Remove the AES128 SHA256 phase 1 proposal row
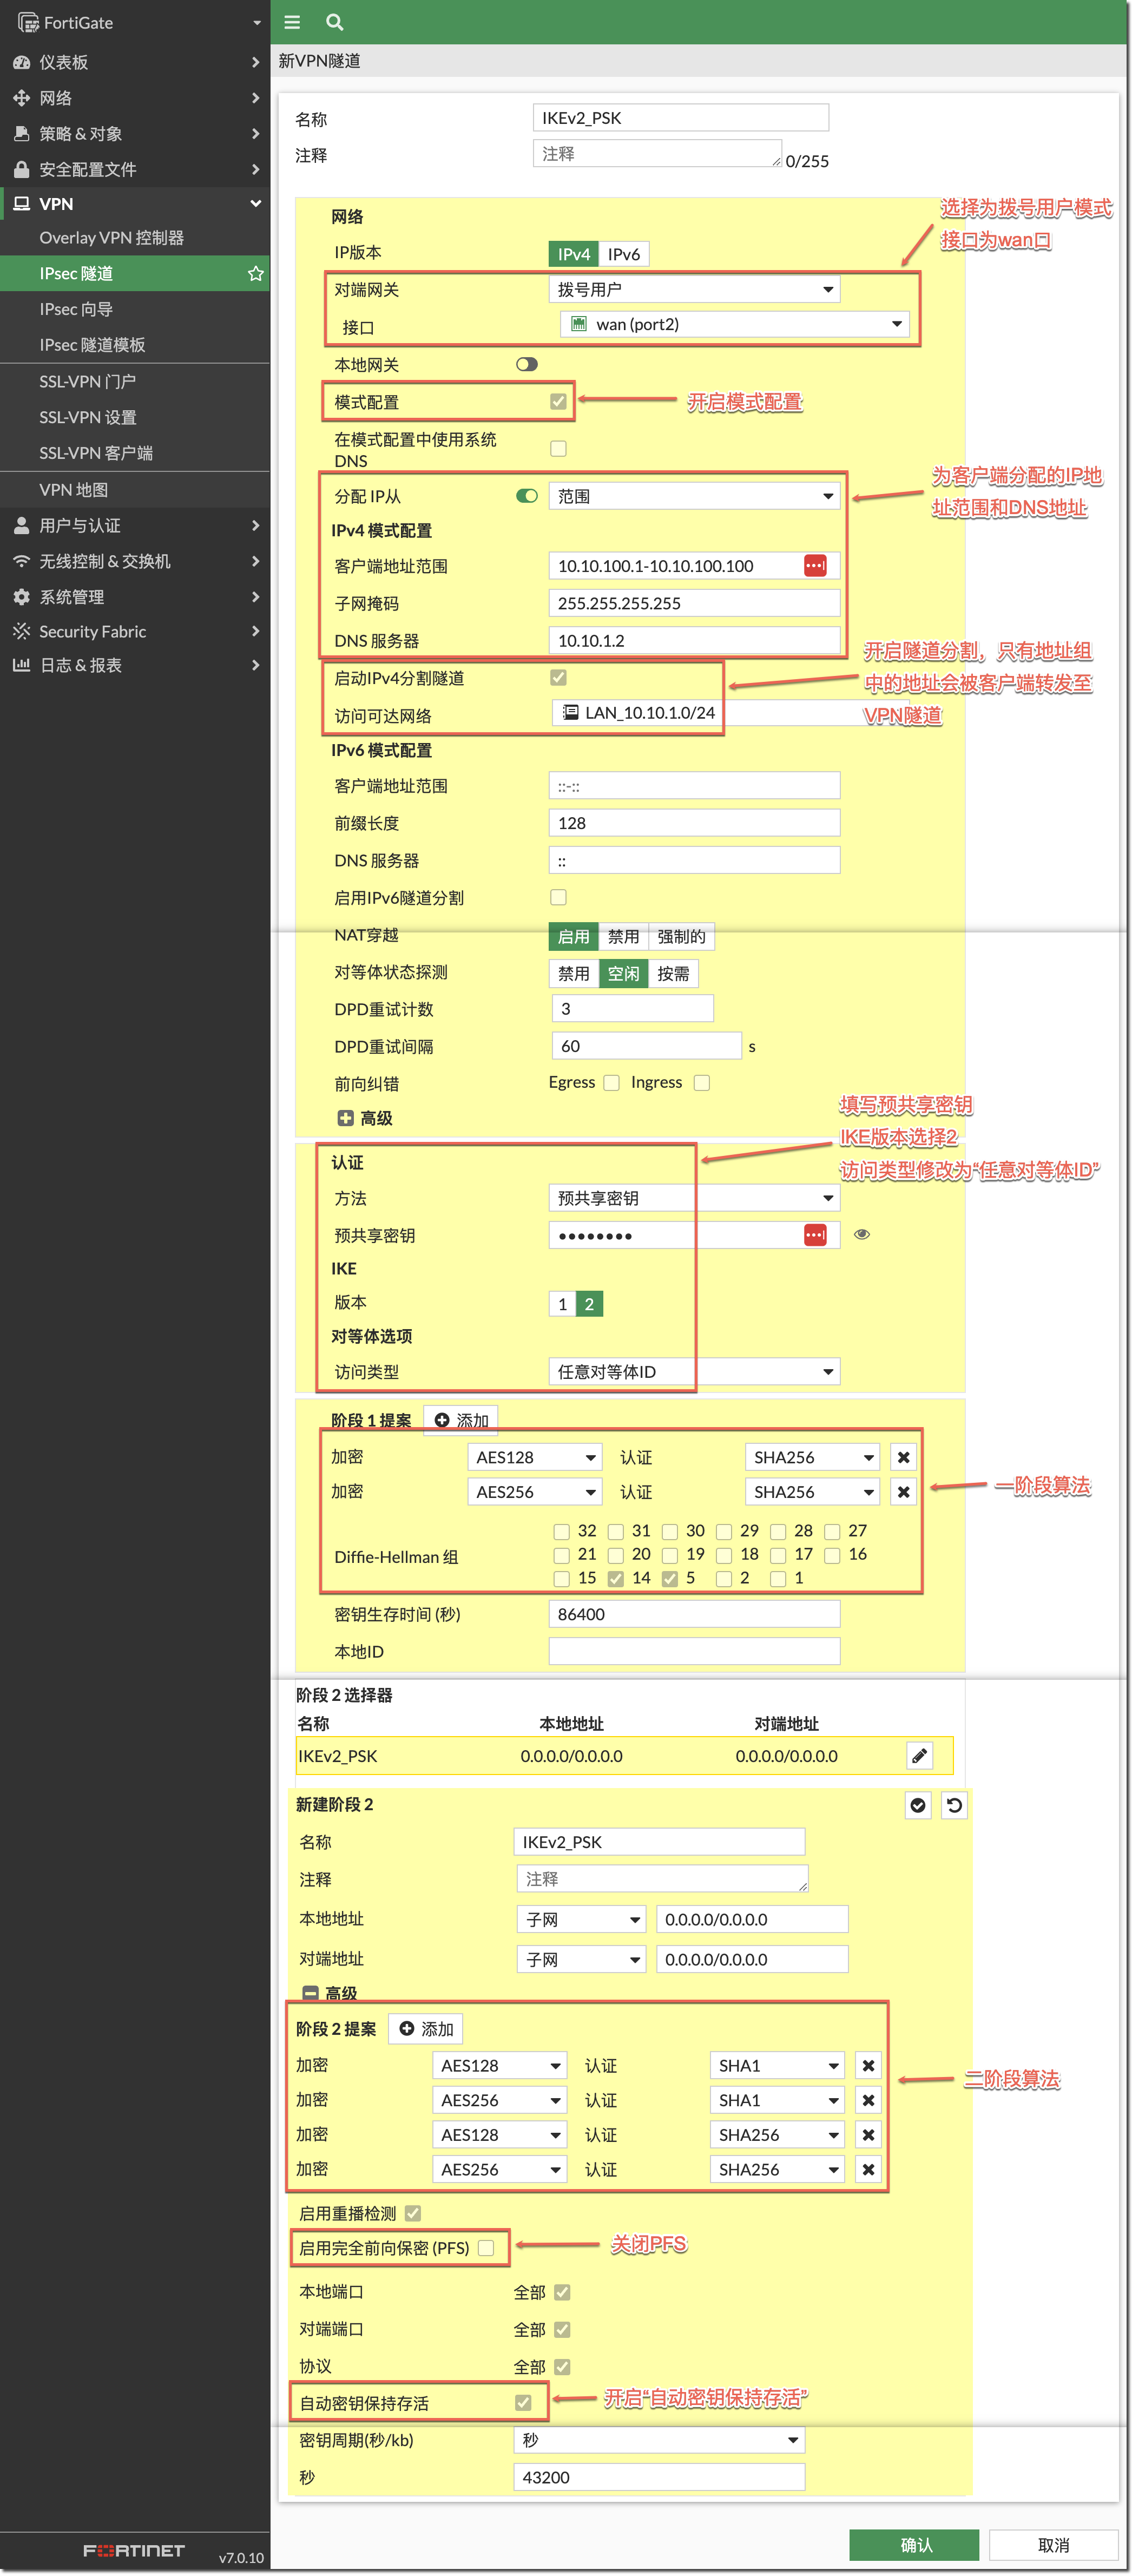This screenshot has width=1132, height=2576. 903,1457
